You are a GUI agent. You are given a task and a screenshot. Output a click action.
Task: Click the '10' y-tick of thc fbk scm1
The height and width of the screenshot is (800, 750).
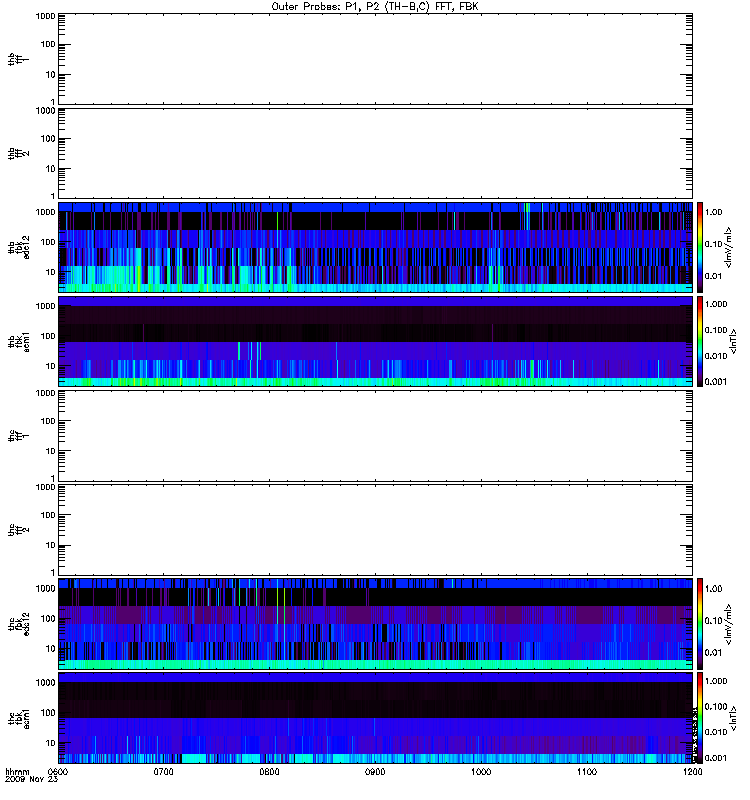[x=51, y=743]
